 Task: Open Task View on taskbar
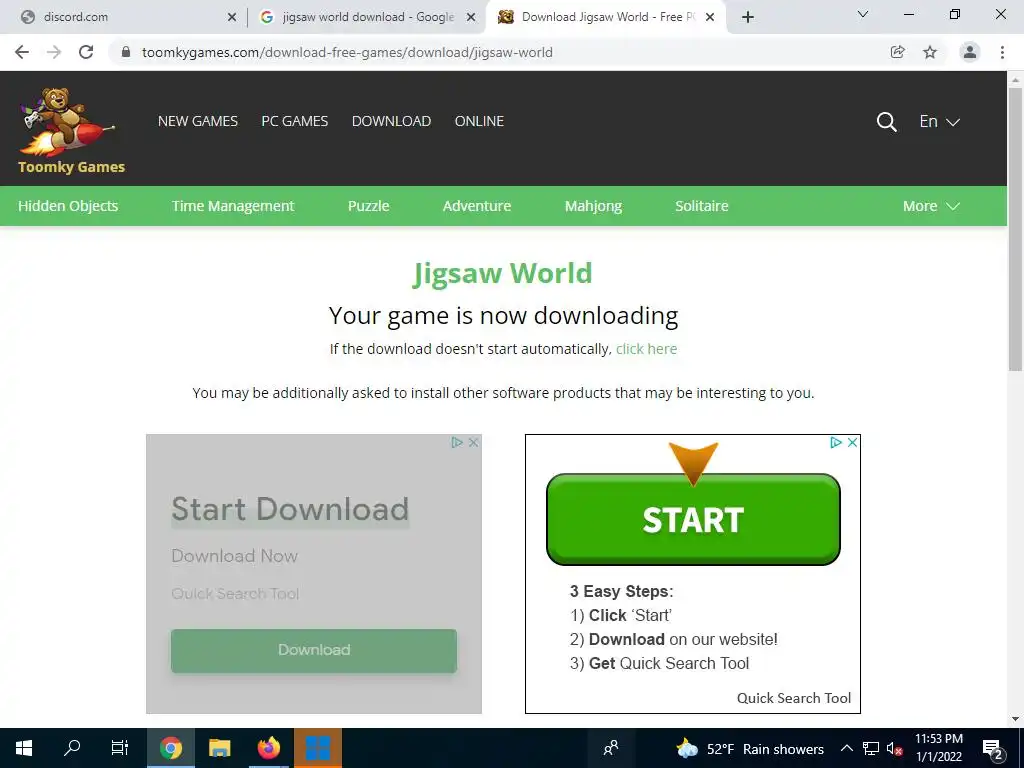click(x=120, y=748)
